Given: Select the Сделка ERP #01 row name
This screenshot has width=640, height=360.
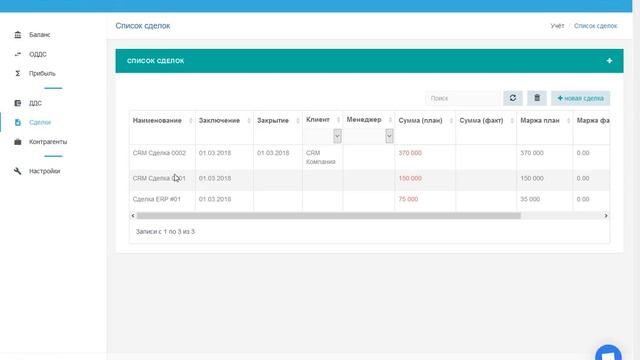Looking at the screenshot, I should coord(156,199).
